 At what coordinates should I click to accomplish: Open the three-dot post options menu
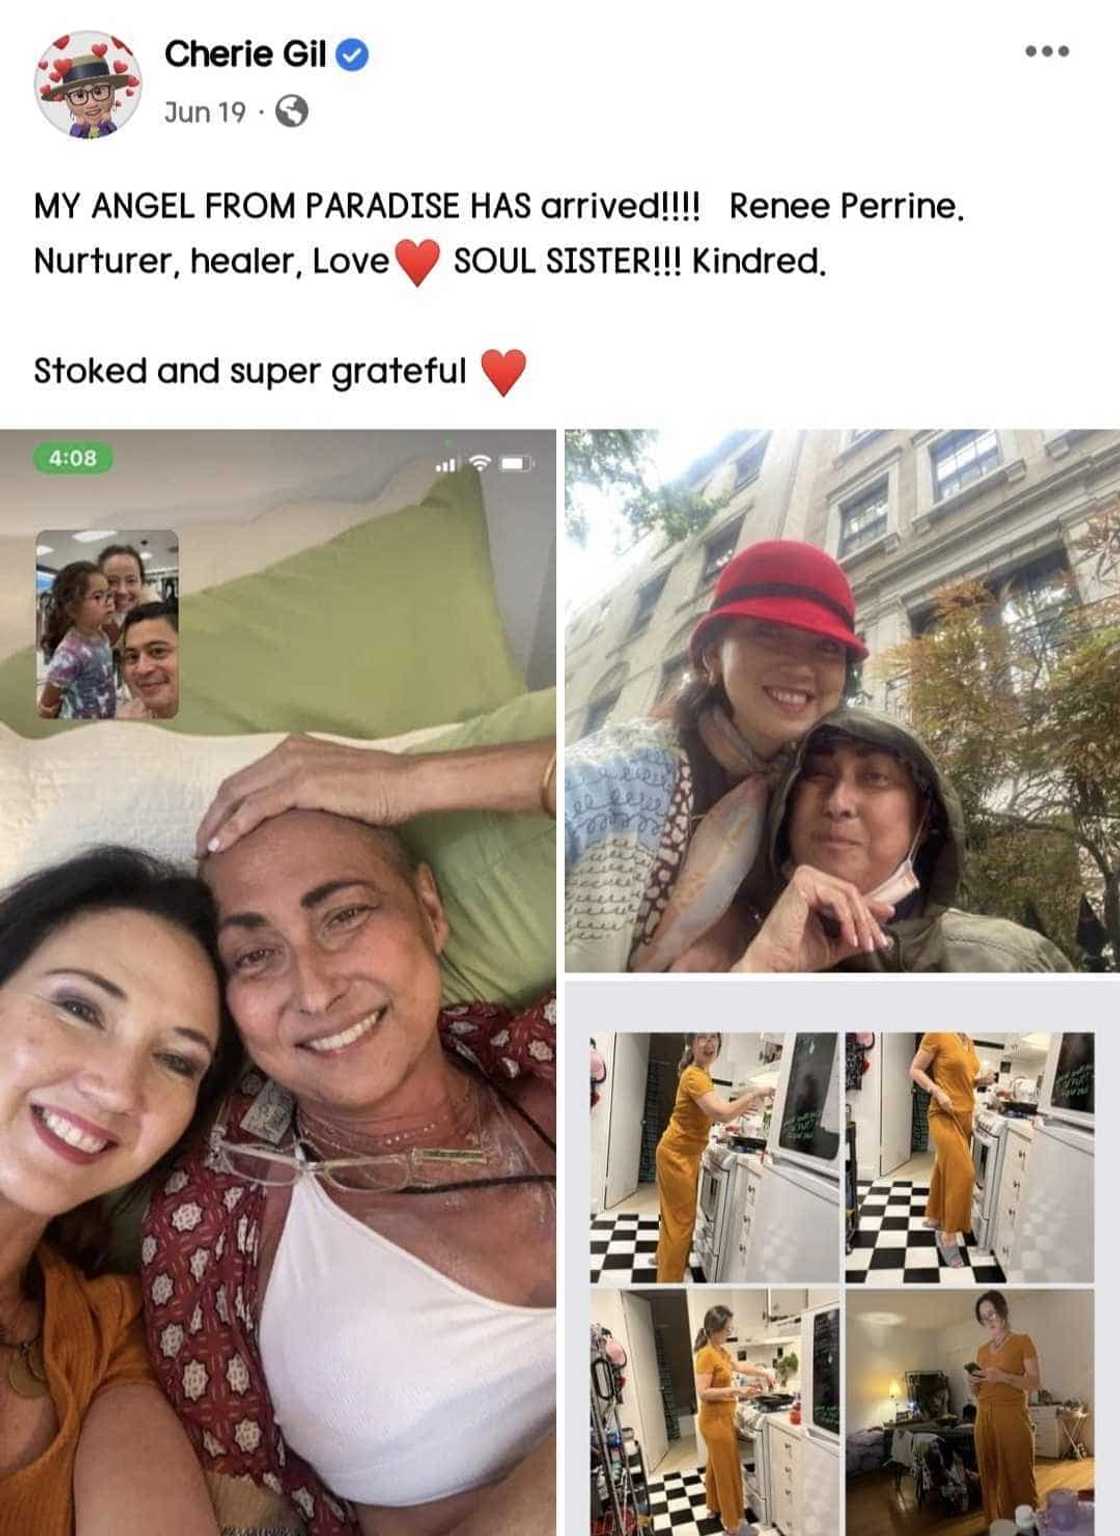(x=1047, y=51)
